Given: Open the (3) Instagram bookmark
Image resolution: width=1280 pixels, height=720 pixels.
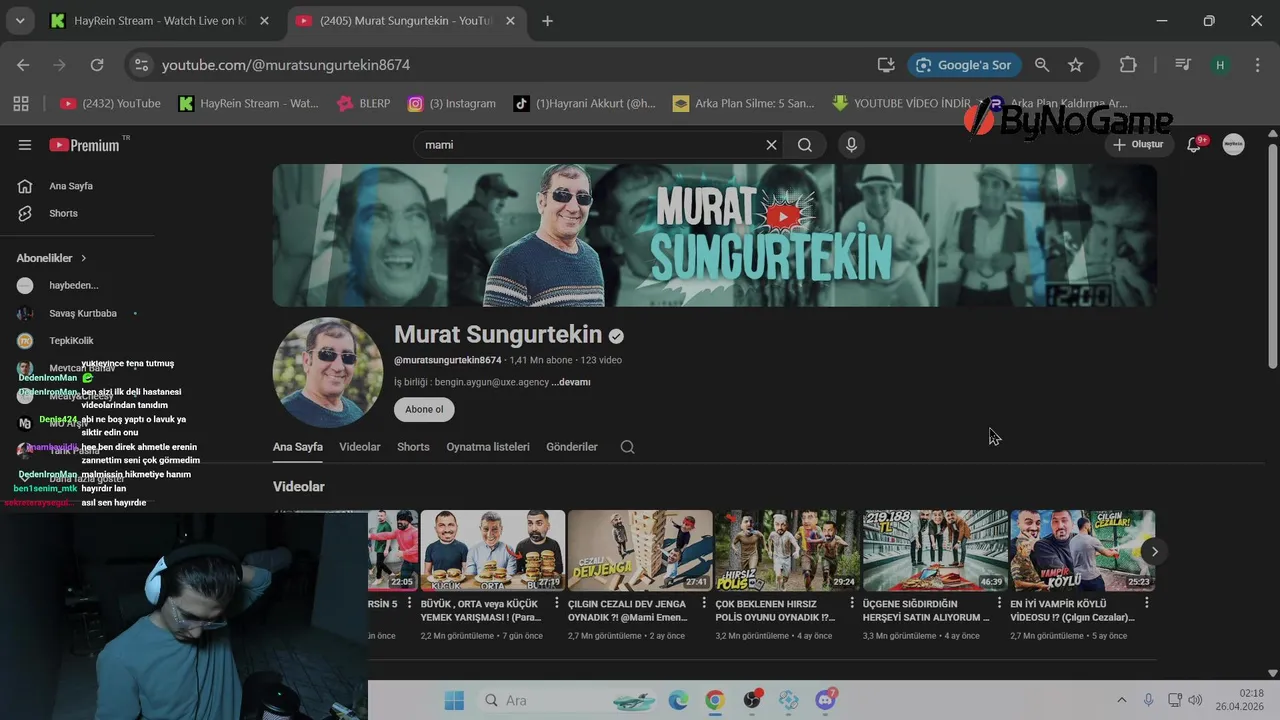Looking at the screenshot, I should coord(452,103).
